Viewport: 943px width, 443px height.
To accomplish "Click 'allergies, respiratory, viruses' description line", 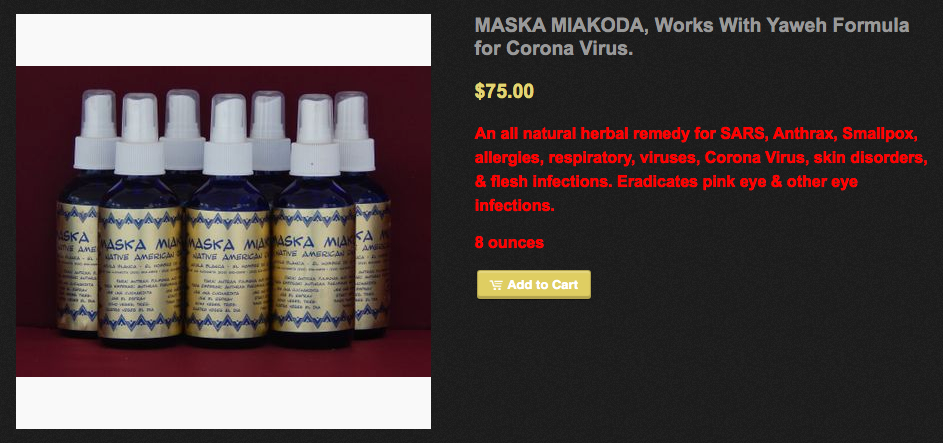I will coord(587,158).
